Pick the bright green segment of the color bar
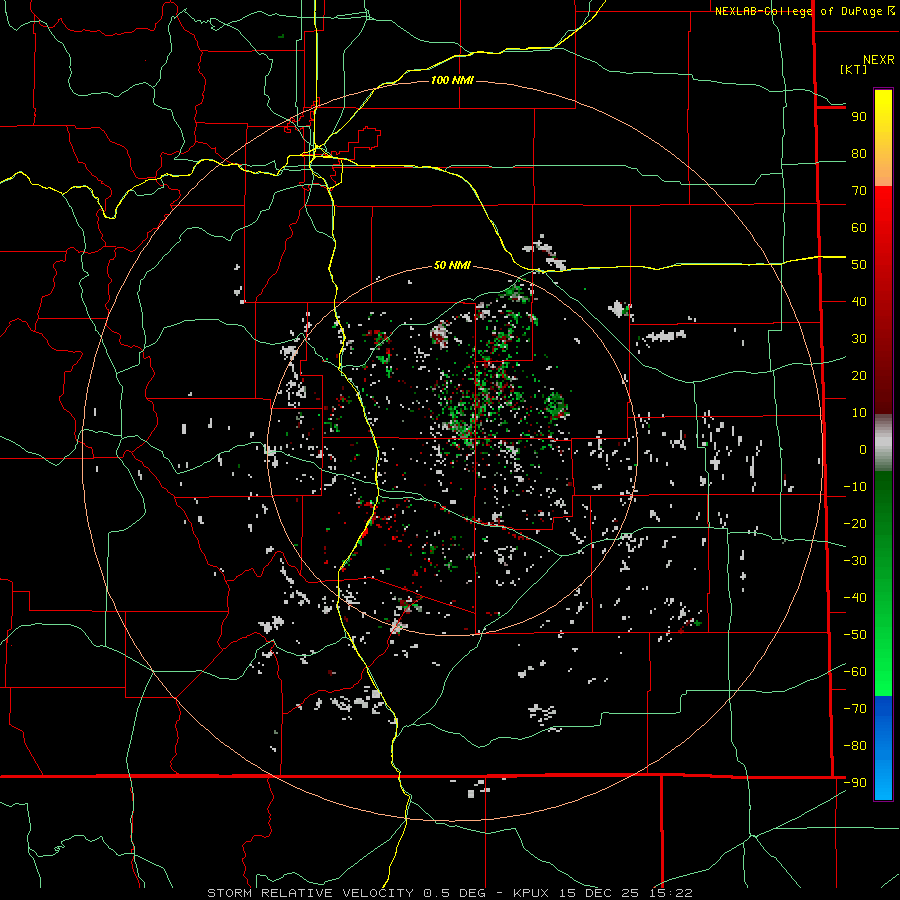This screenshot has height=900, width=900. point(883,660)
